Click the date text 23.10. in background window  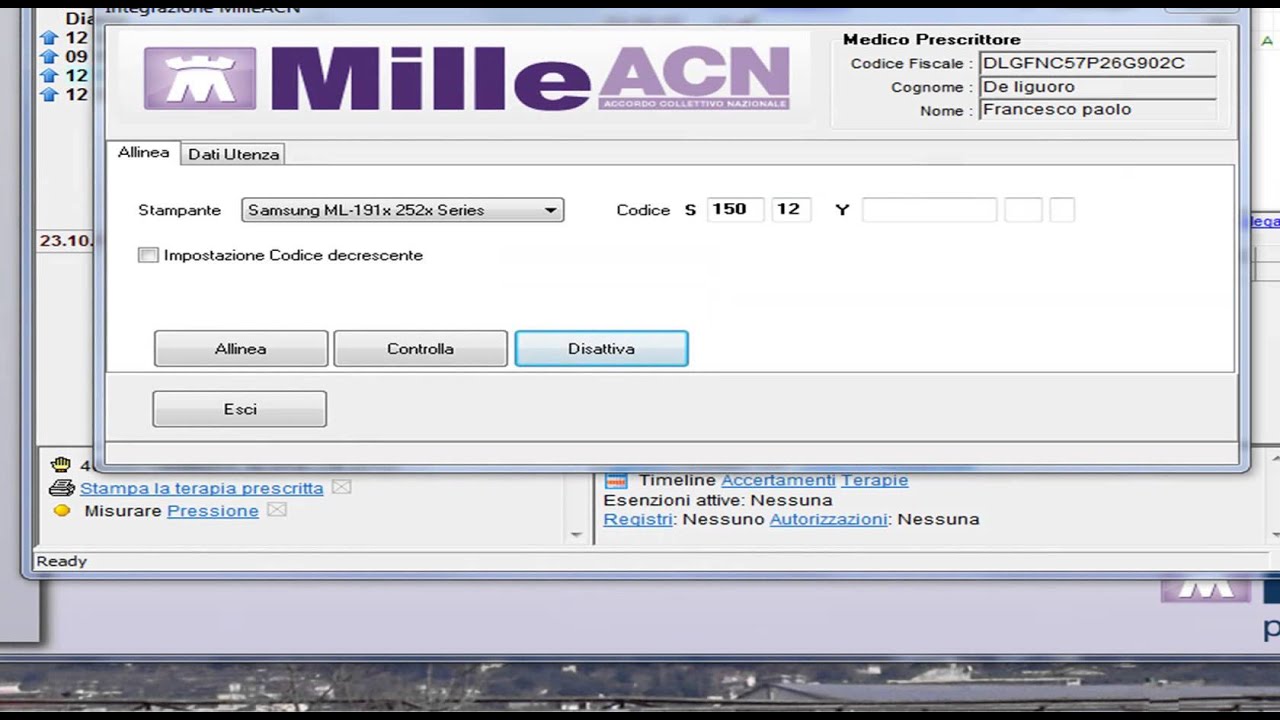[x=65, y=241]
